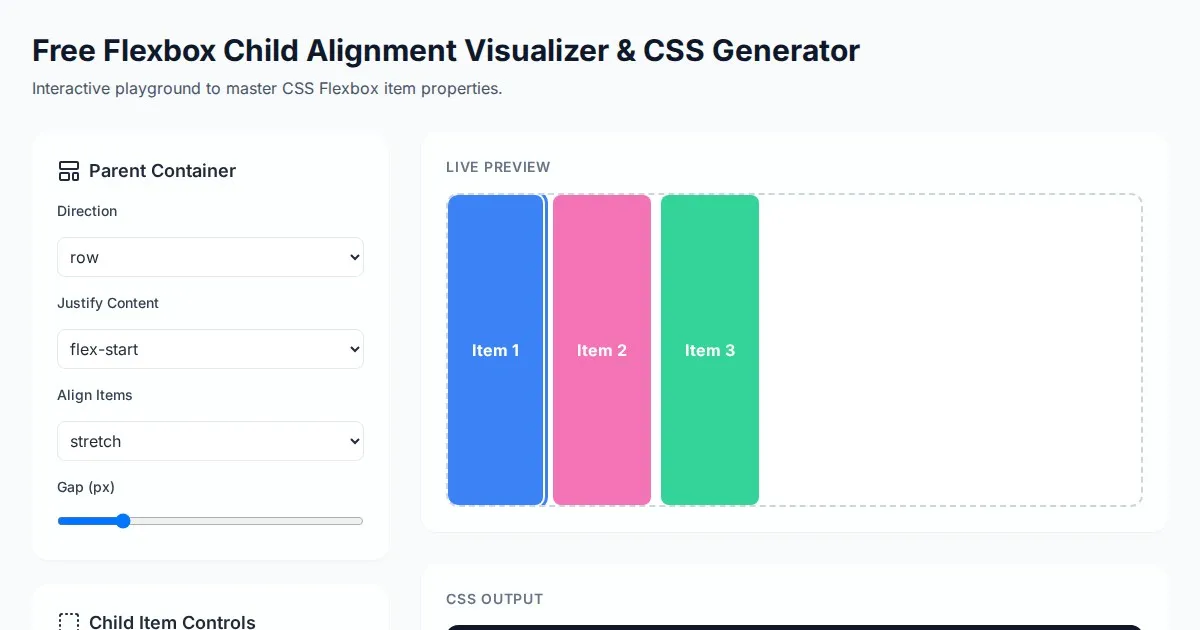Click the Direction field label

pos(87,211)
